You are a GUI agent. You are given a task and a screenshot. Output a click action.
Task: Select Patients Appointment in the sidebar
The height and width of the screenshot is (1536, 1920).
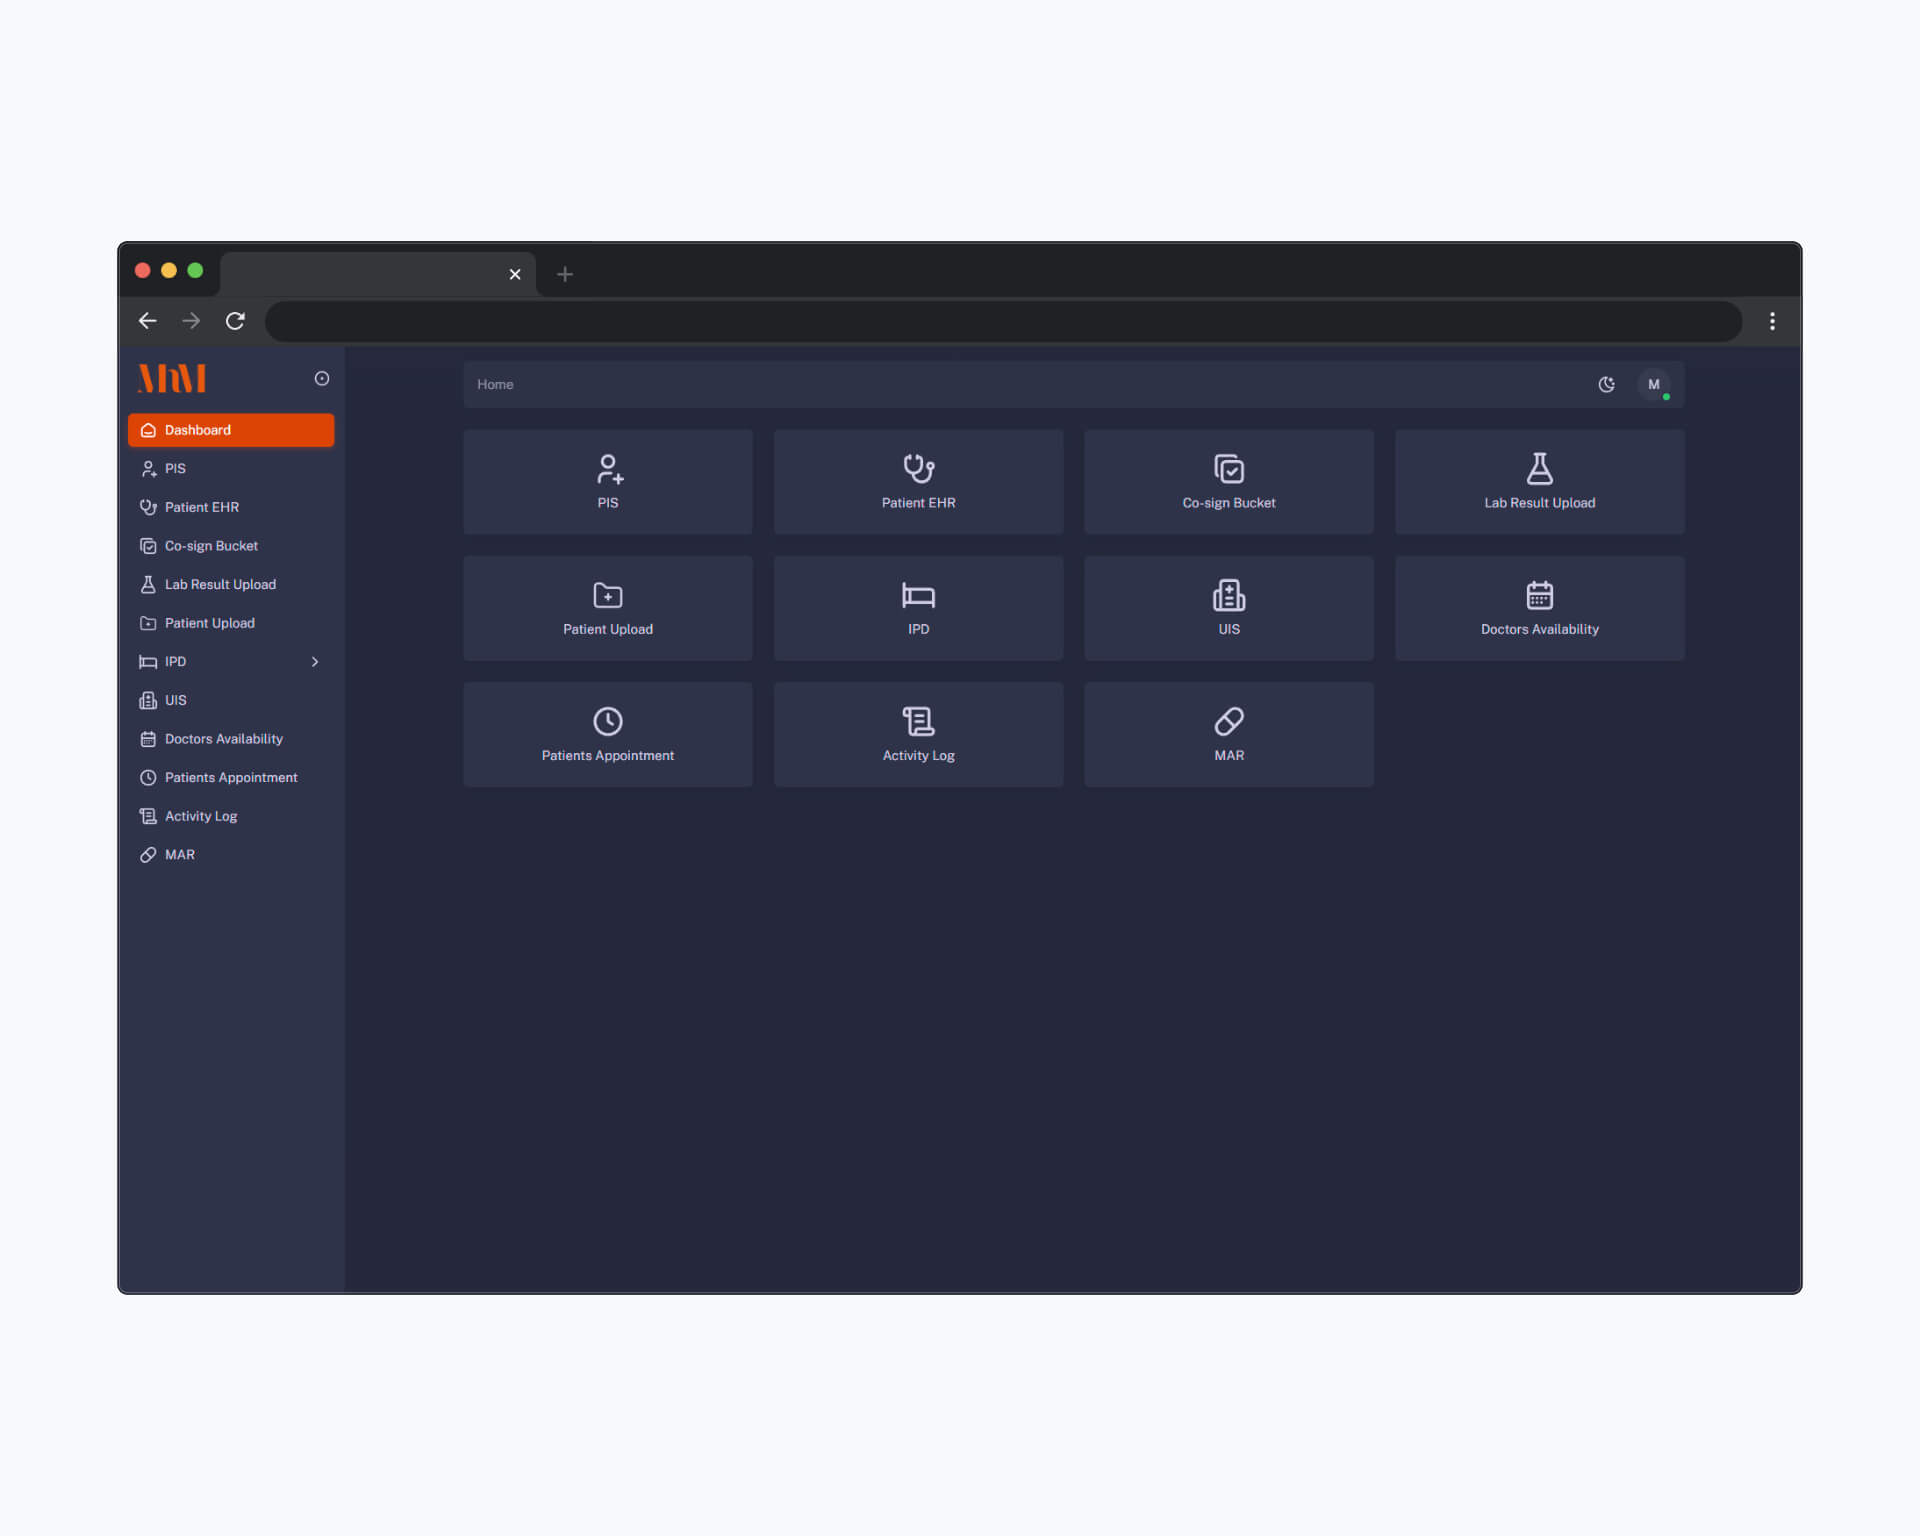click(230, 777)
